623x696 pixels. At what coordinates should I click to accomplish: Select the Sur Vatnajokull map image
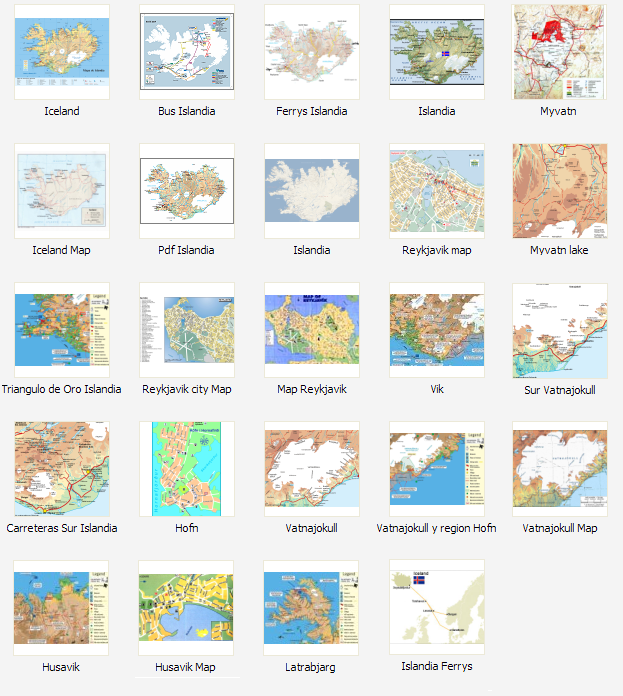click(x=560, y=329)
